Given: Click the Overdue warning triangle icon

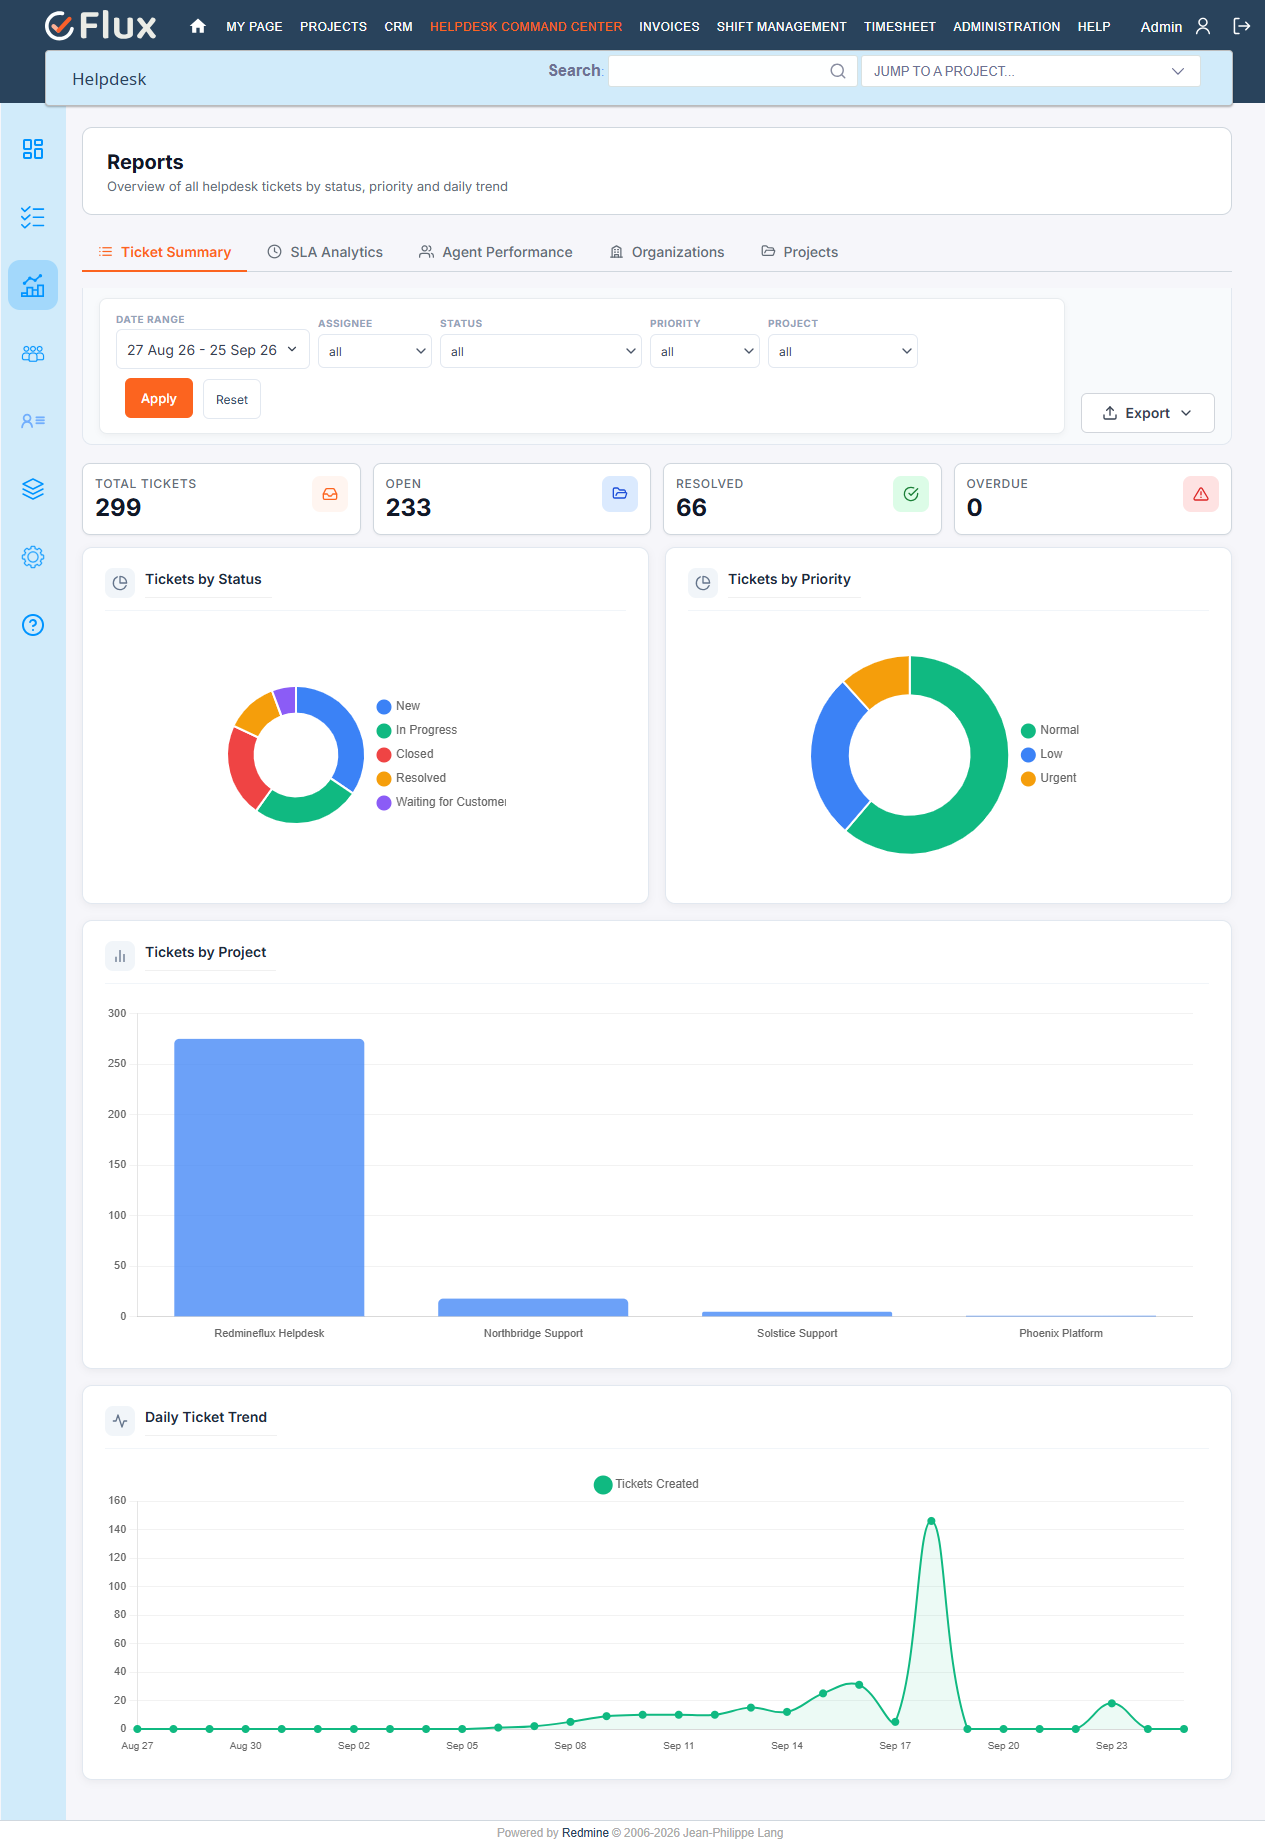Looking at the screenshot, I should click(1201, 494).
